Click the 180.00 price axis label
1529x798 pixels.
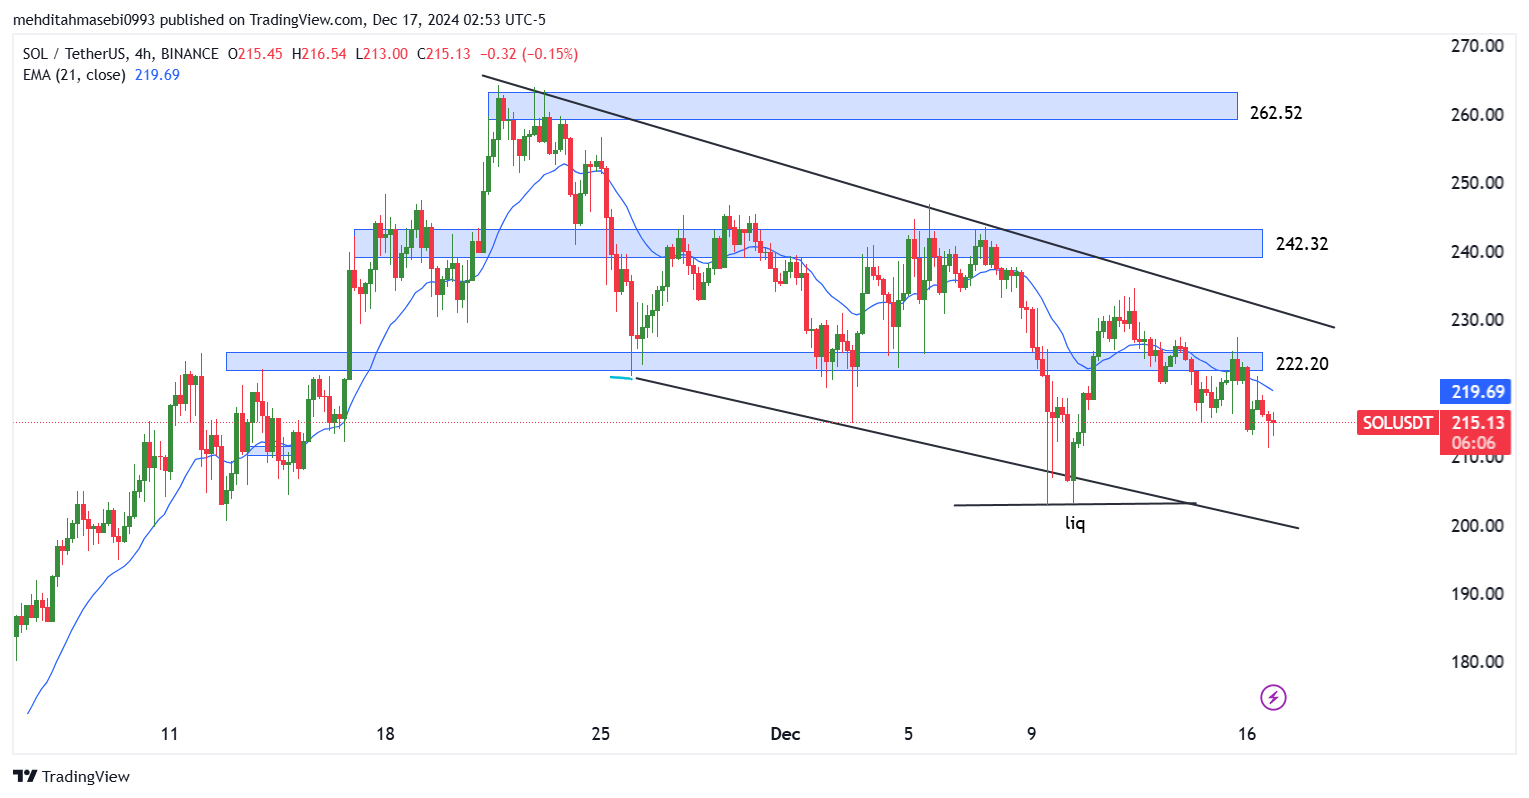1478,662
